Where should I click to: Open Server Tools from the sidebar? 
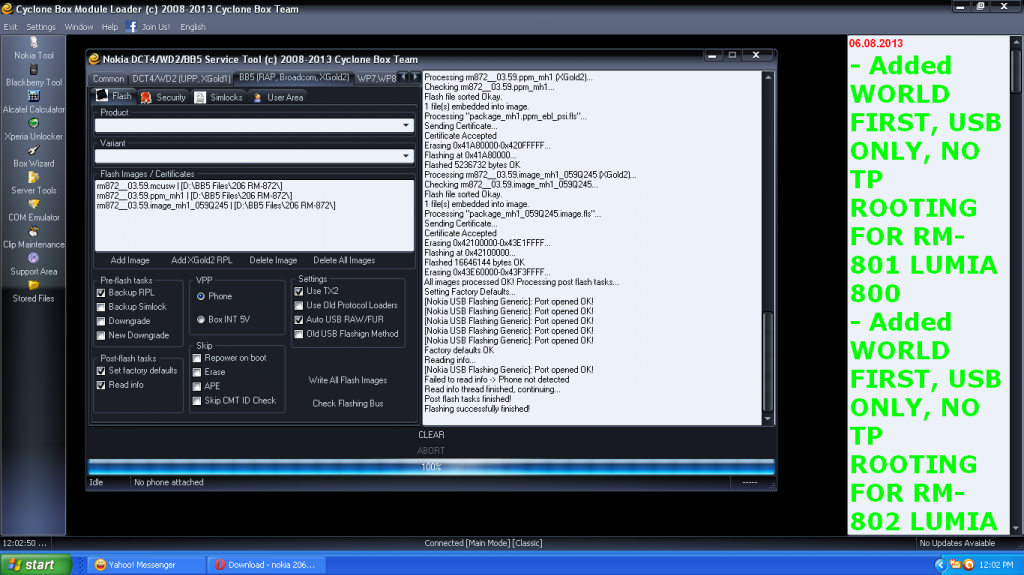[34, 178]
